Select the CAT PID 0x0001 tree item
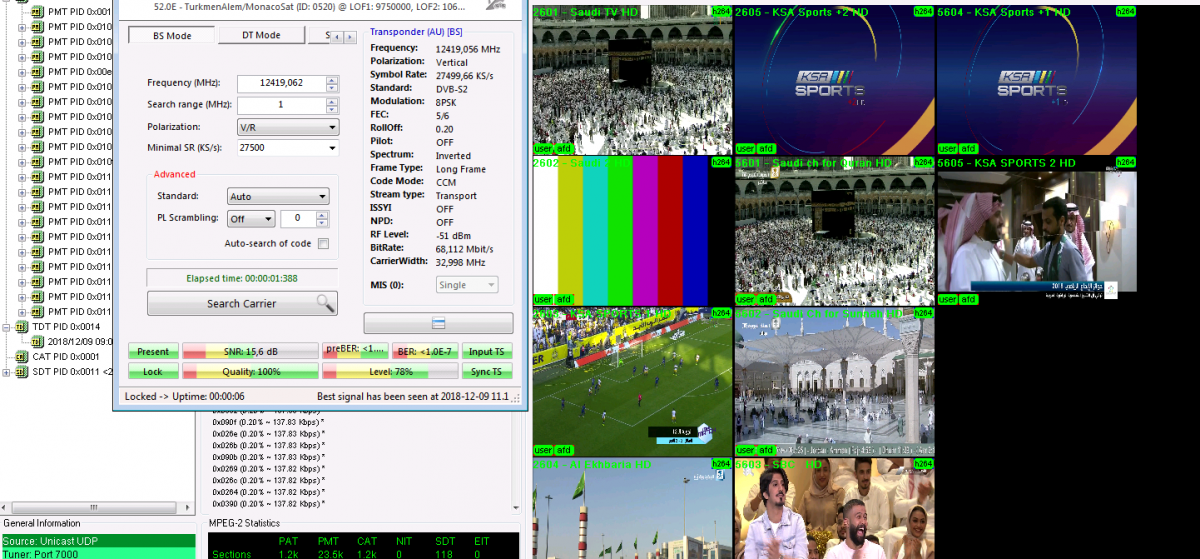 (66, 356)
